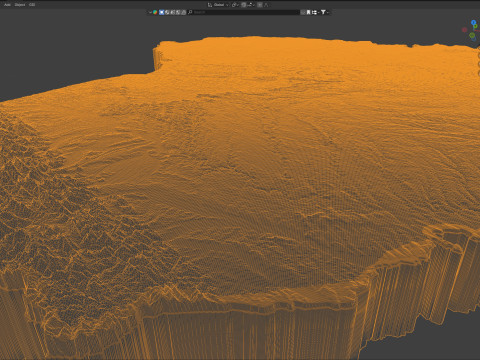
Task: Click the magnifier search icon
Action: click(190, 12)
